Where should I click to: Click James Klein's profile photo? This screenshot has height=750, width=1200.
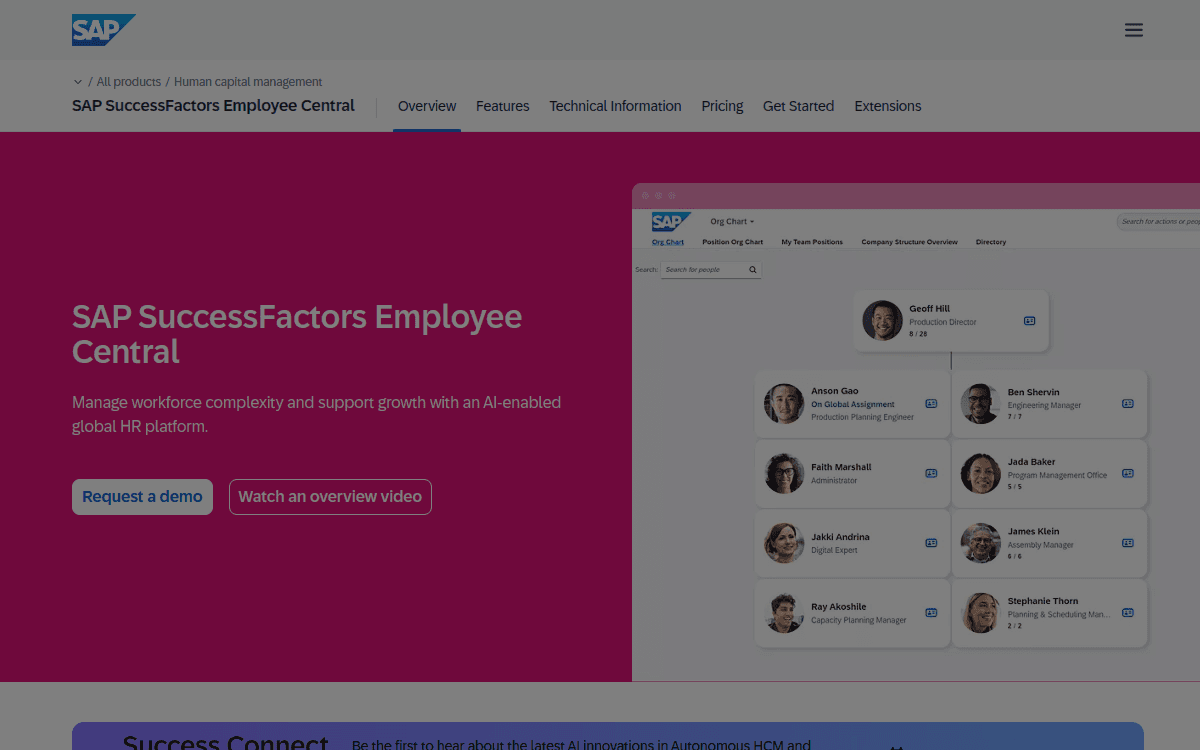click(981, 543)
